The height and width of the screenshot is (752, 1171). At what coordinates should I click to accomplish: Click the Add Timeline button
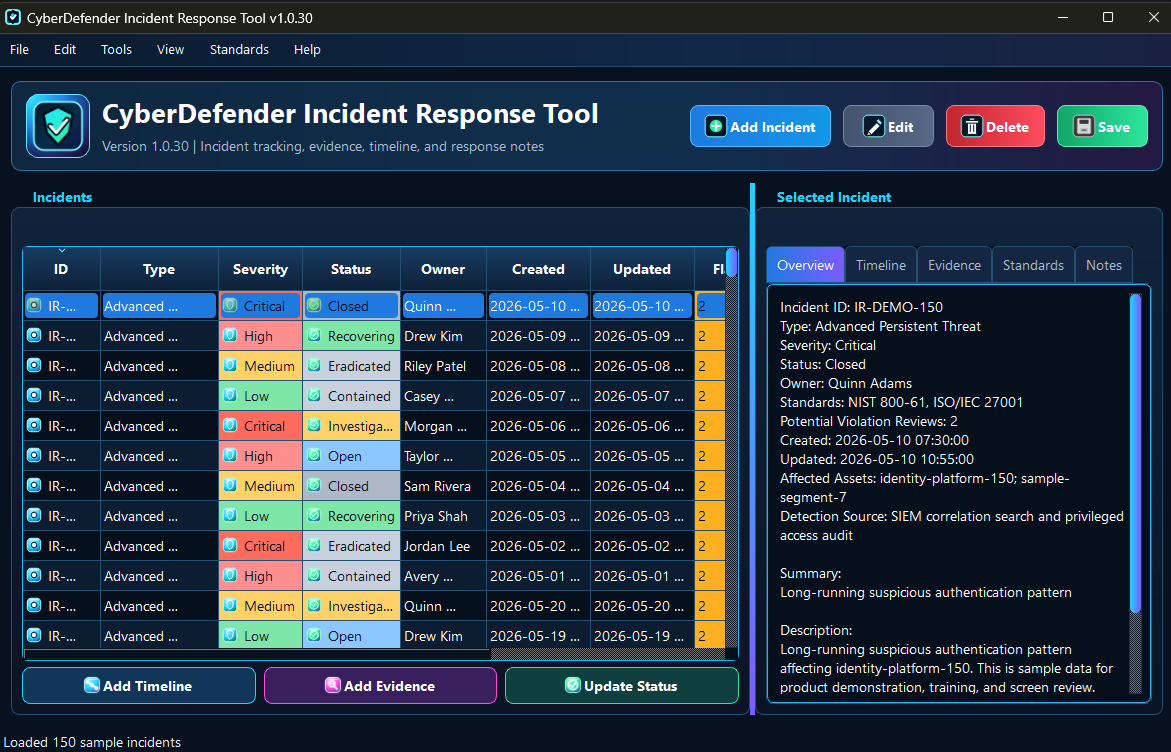coord(139,686)
